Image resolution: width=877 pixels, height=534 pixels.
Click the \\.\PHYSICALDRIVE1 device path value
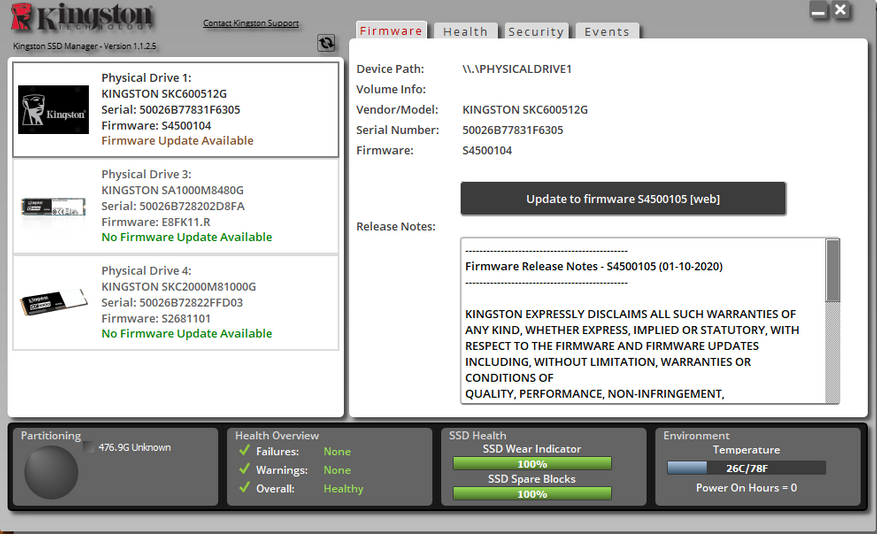click(517, 69)
